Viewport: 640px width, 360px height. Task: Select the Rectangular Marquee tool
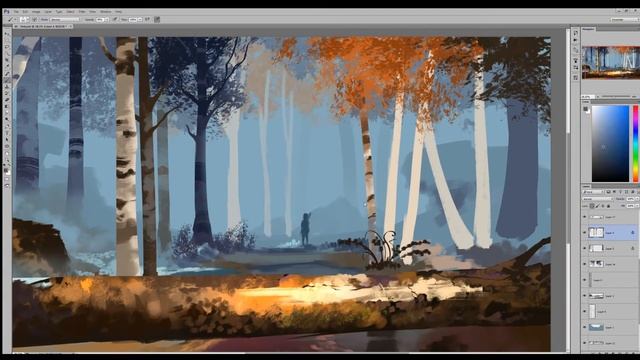coord(7,40)
